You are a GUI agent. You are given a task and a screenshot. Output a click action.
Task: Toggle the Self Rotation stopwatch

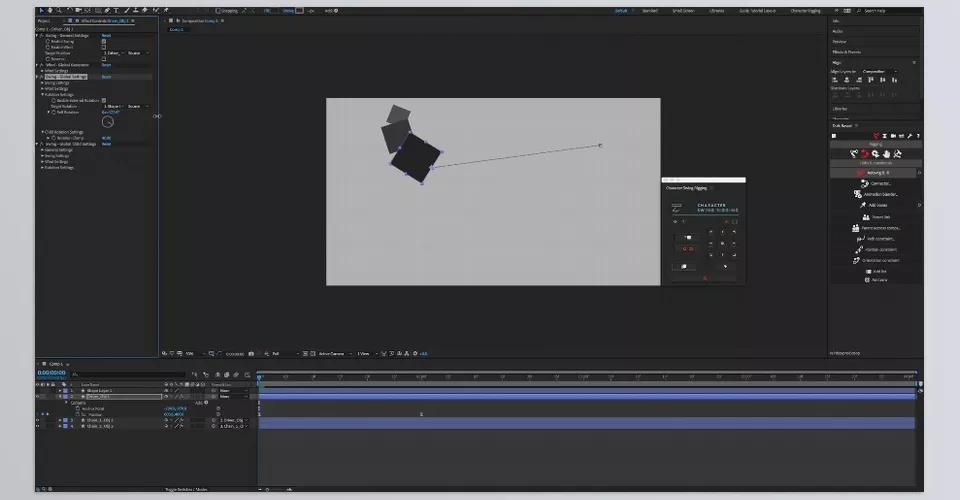54,113
